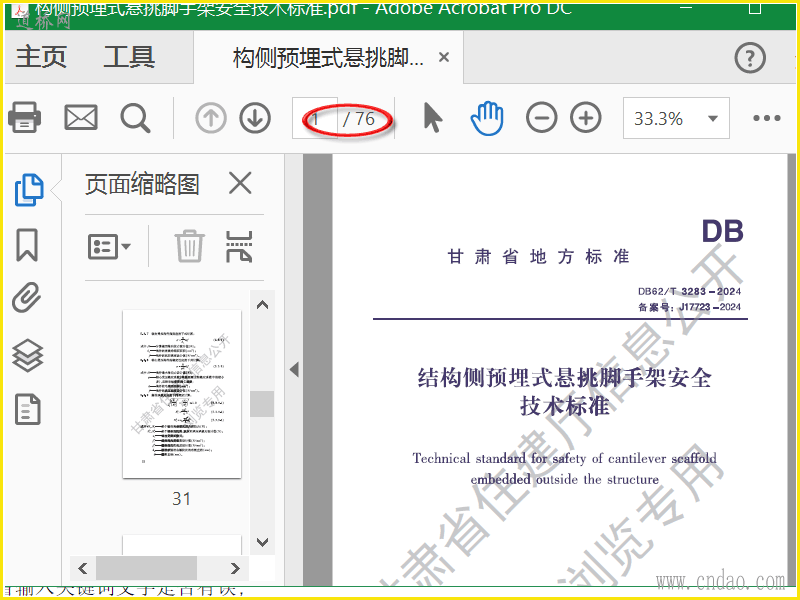Click the standard number DB62/T 3283-2024
Image resolution: width=800 pixels, height=600 pixels.
pos(689,291)
